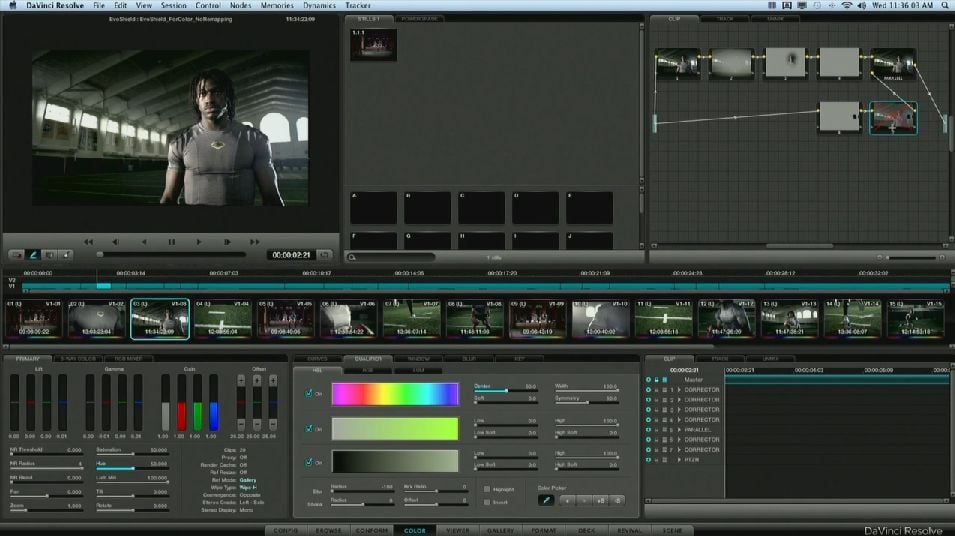Go to the Config page
The image size is (955, 536).
(x=286, y=531)
